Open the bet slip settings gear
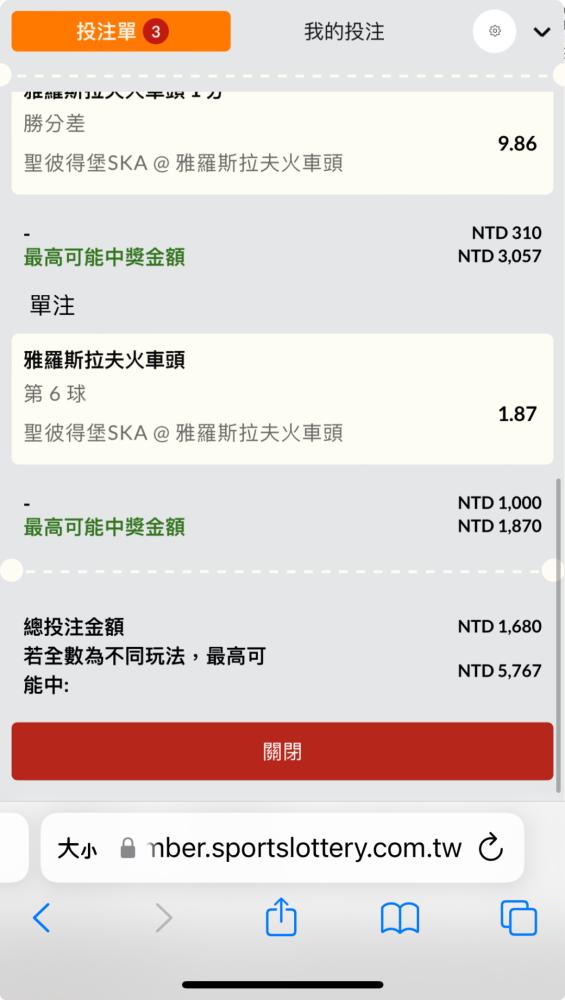 pyautogui.click(x=494, y=31)
